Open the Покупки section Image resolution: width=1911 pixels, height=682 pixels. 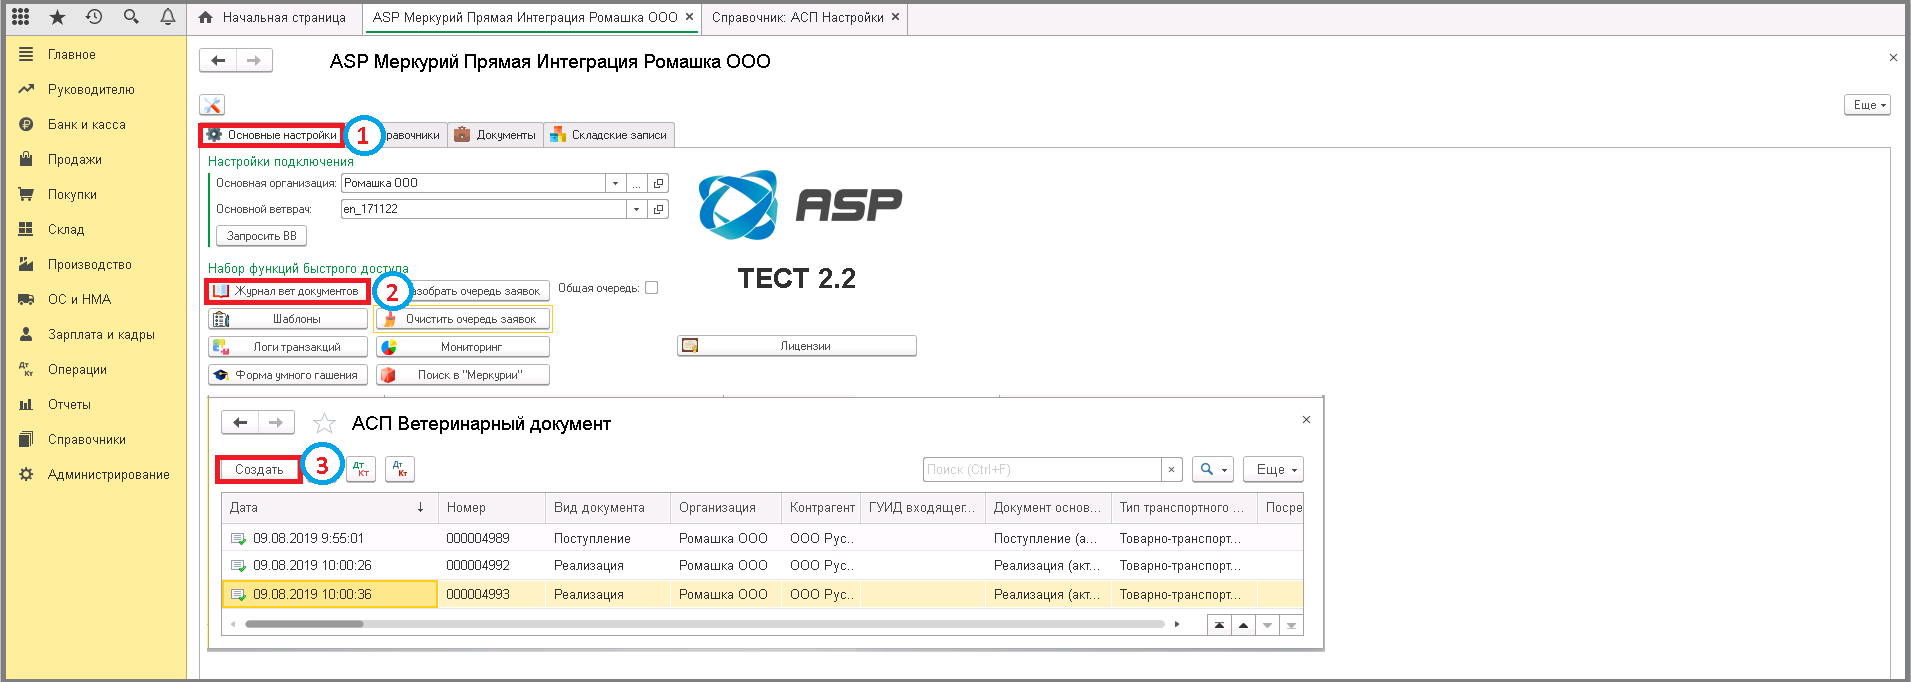tap(72, 195)
